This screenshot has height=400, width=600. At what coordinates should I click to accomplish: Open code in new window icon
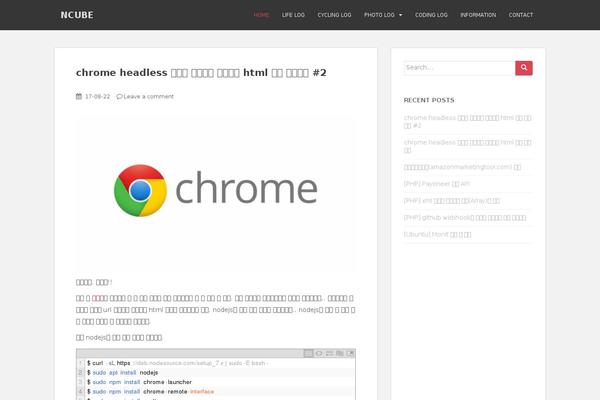[x=350, y=353]
